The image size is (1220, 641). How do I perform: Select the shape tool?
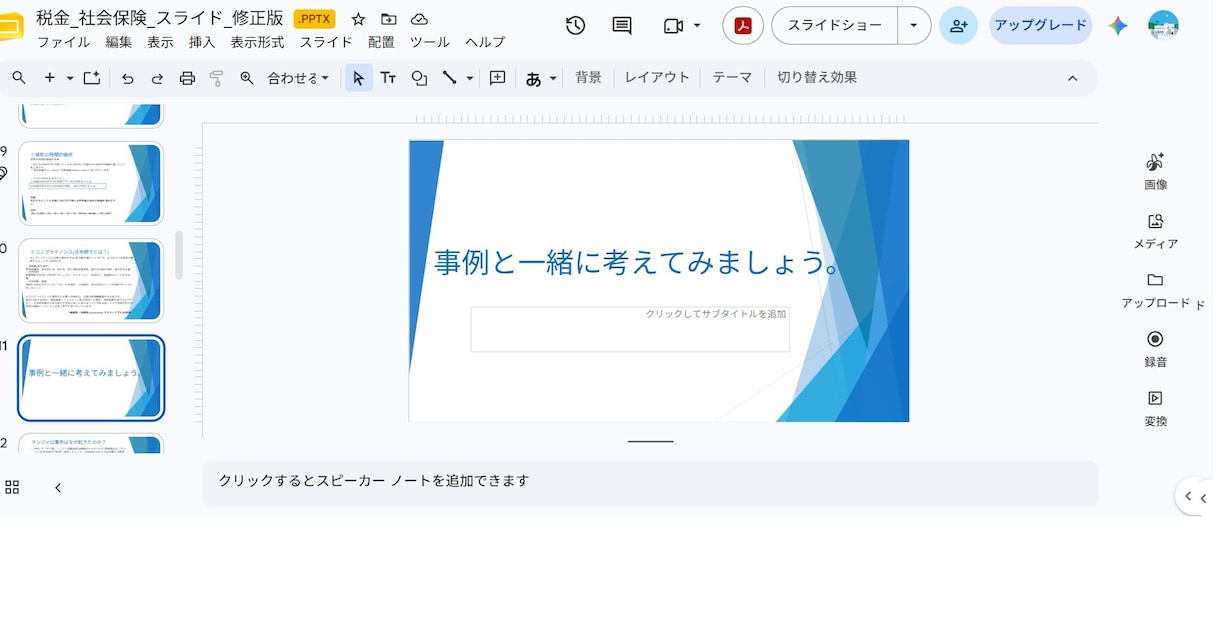(419, 78)
